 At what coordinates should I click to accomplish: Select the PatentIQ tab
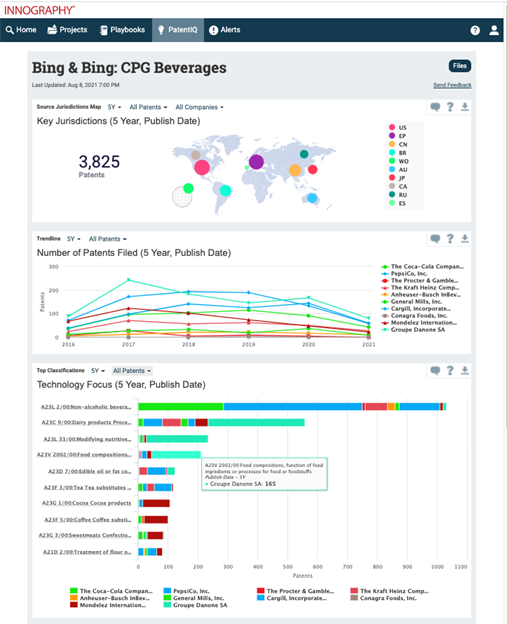point(178,30)
